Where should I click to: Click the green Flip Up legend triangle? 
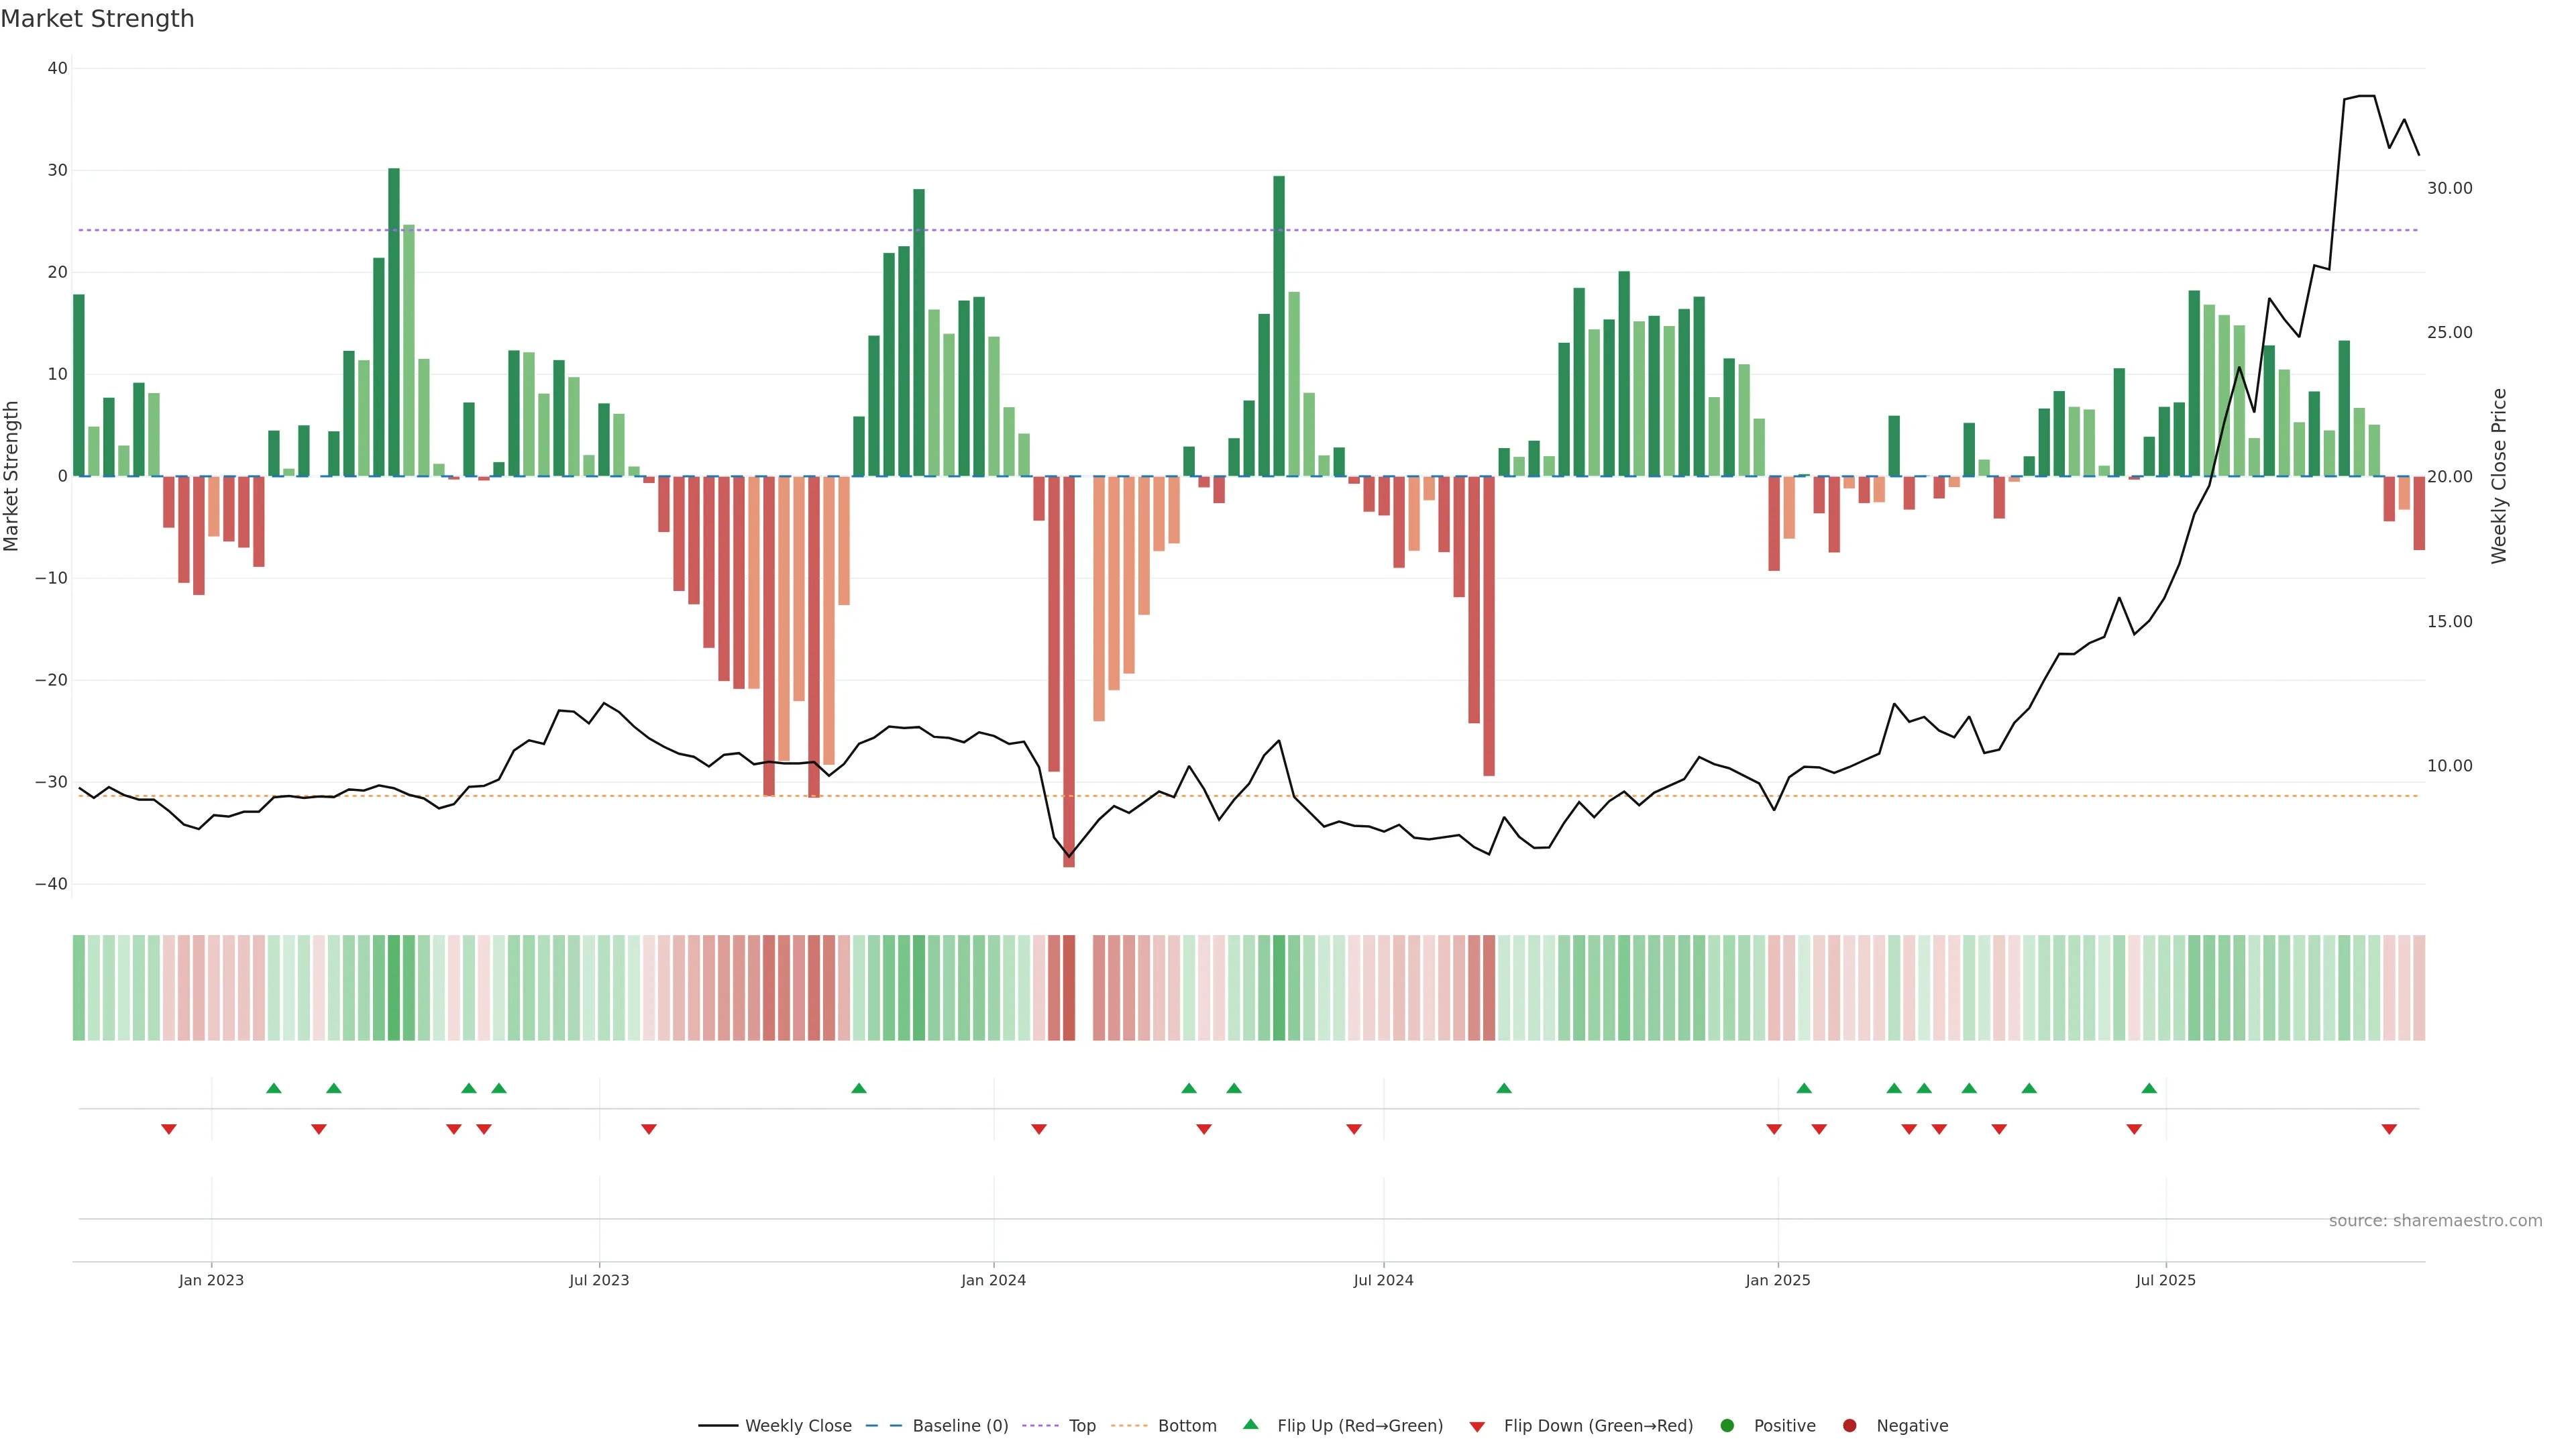click(1250, 1425)
